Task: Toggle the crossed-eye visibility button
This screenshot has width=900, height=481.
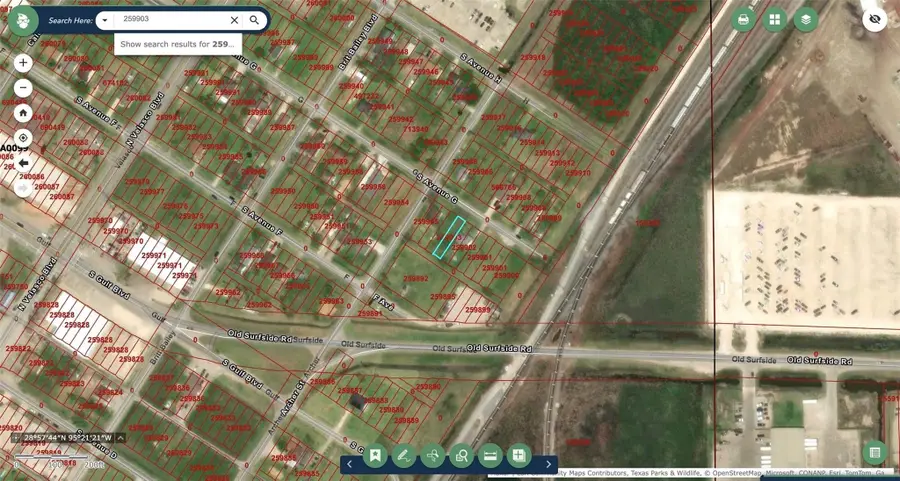Action: click(875, 20)
